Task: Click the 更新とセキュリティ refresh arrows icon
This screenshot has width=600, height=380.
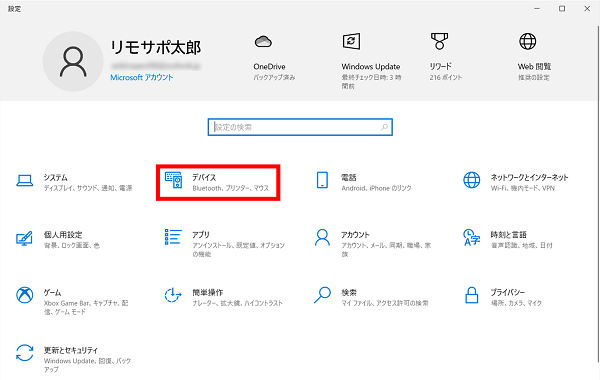Action: 24,353
